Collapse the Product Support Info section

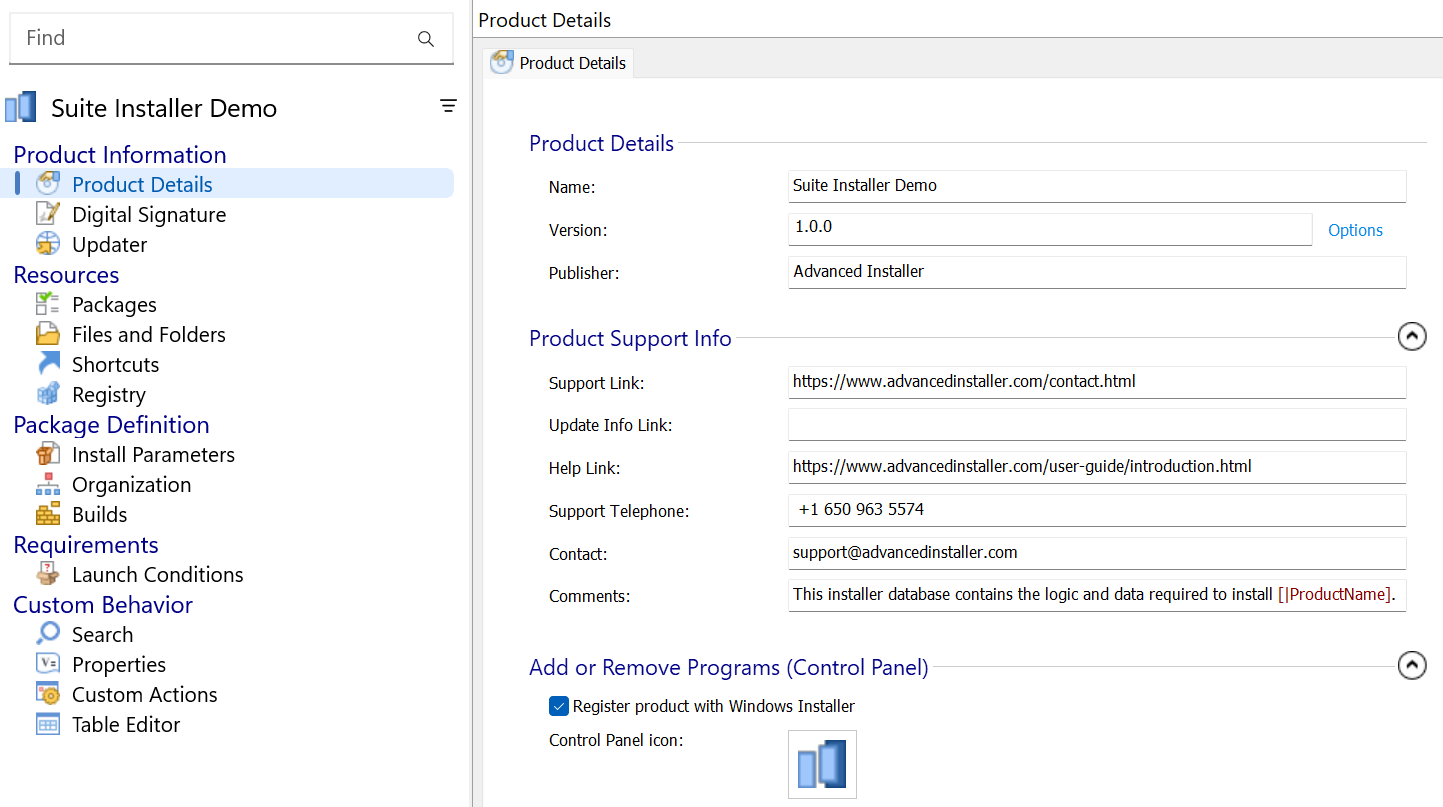(x=1412, y=337)
